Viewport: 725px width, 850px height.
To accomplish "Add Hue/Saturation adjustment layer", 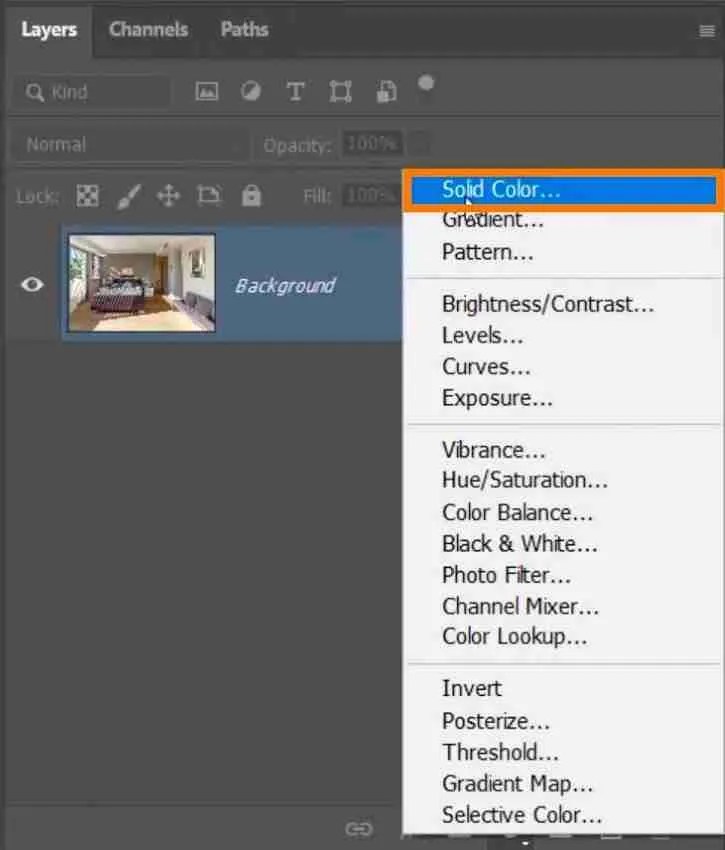I will pyautogui.click(x=563, y=480).
